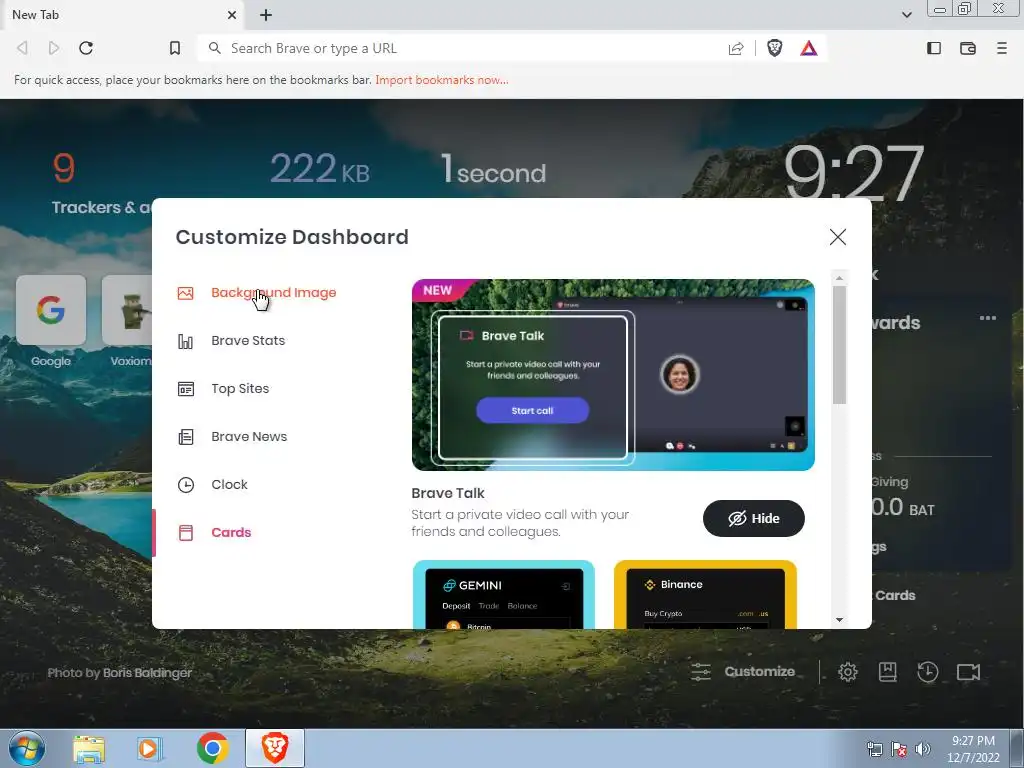The width and height of the screenshot is (1024, 768).
Task: Open settings gear icon at page bottom
Action: 848,672
